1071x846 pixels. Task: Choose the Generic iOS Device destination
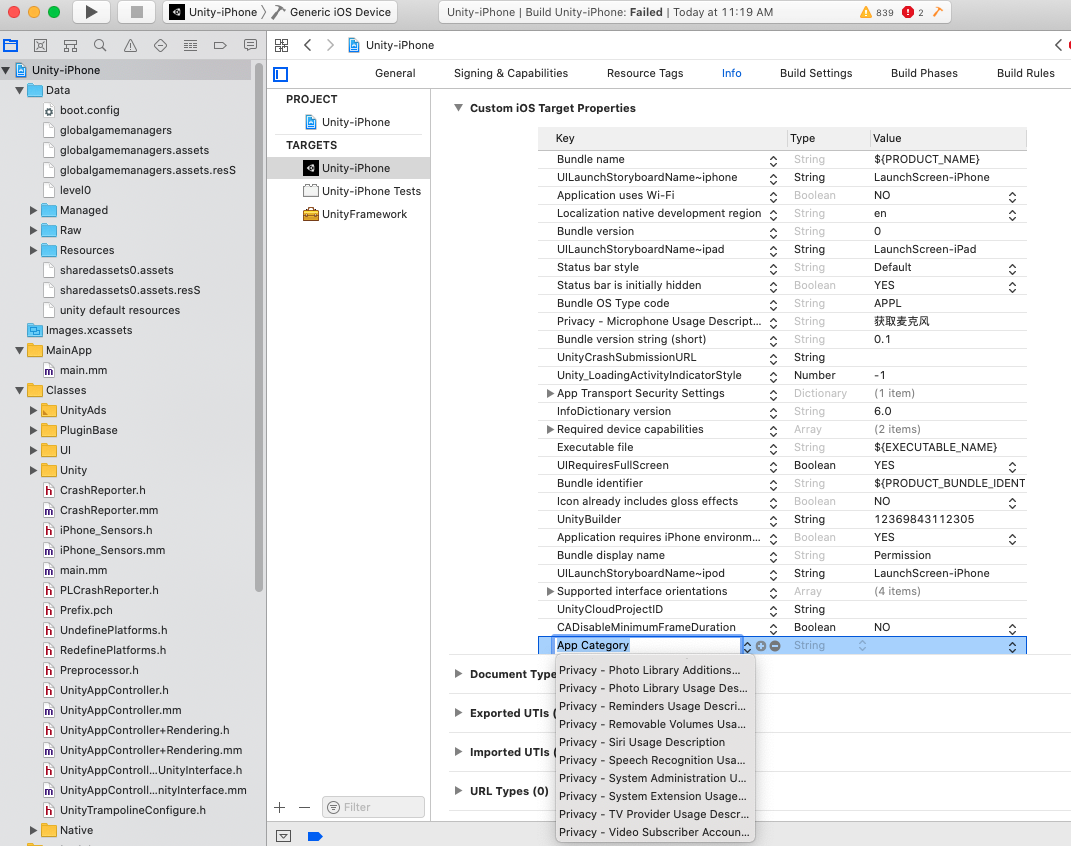tap(332, 12)
